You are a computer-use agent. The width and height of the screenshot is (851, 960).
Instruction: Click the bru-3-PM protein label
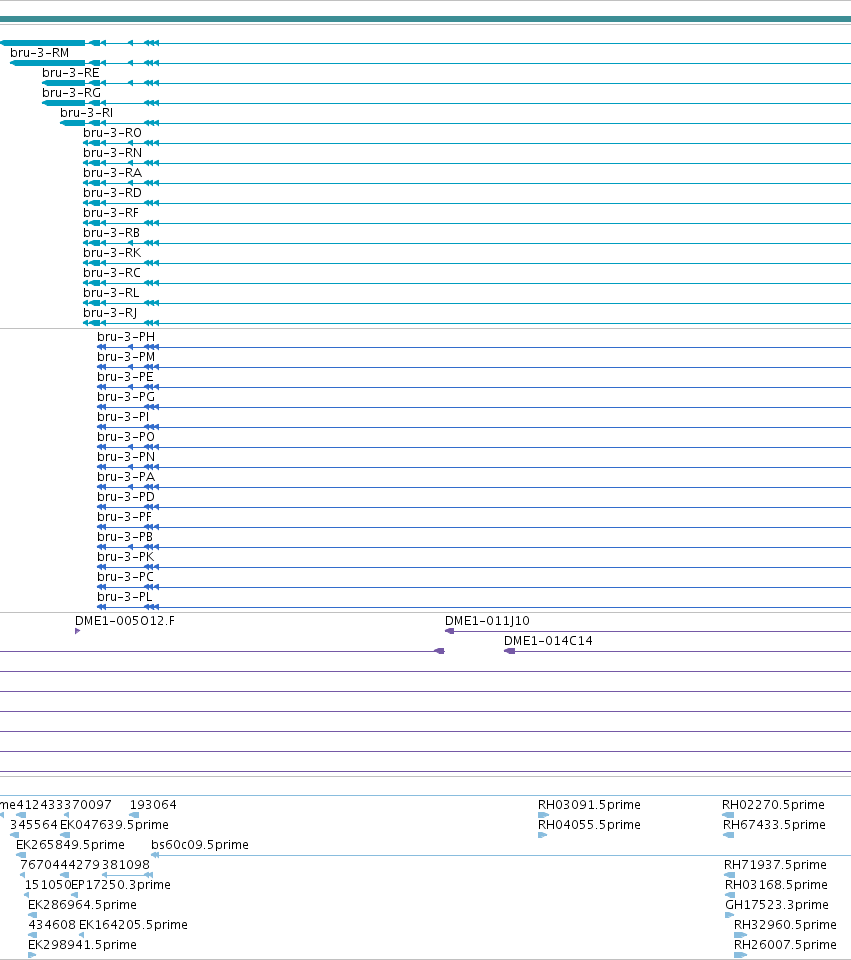(126, 357)
